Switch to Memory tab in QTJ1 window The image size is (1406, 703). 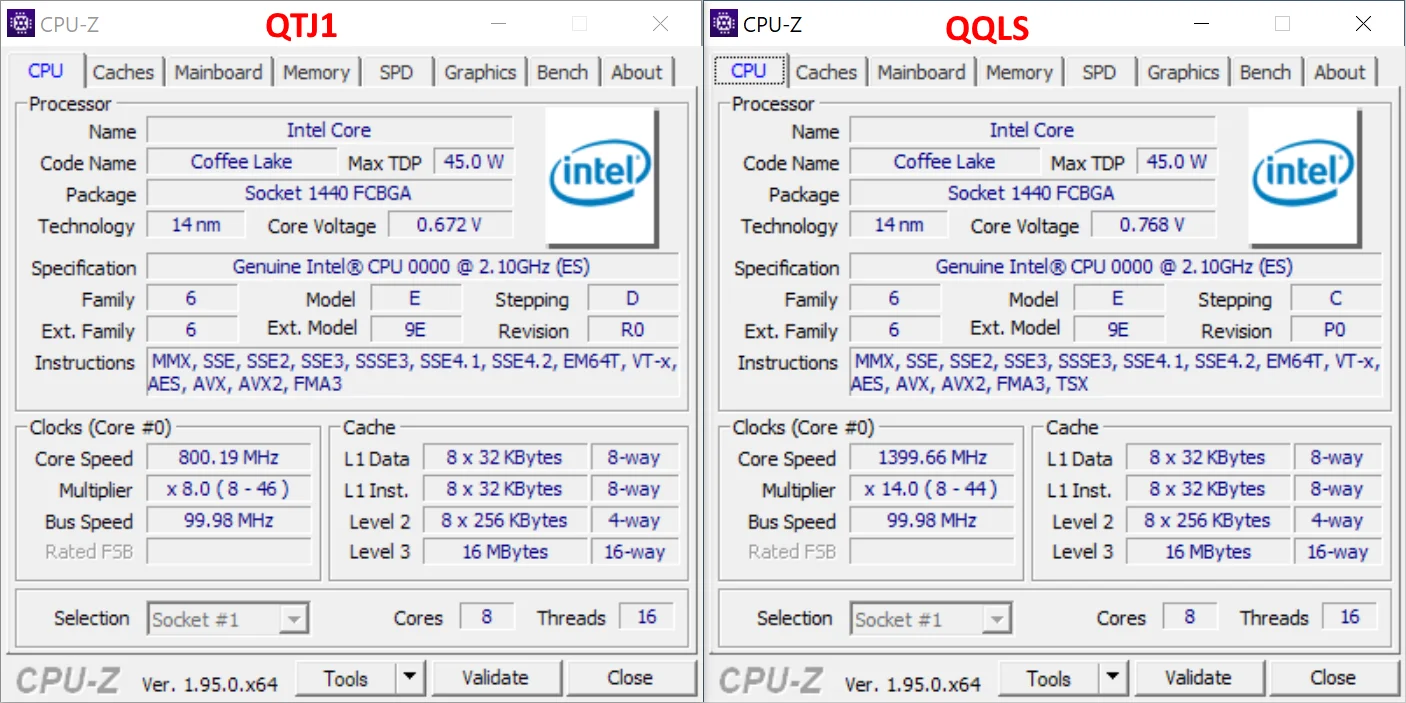(x=316, y=72)
